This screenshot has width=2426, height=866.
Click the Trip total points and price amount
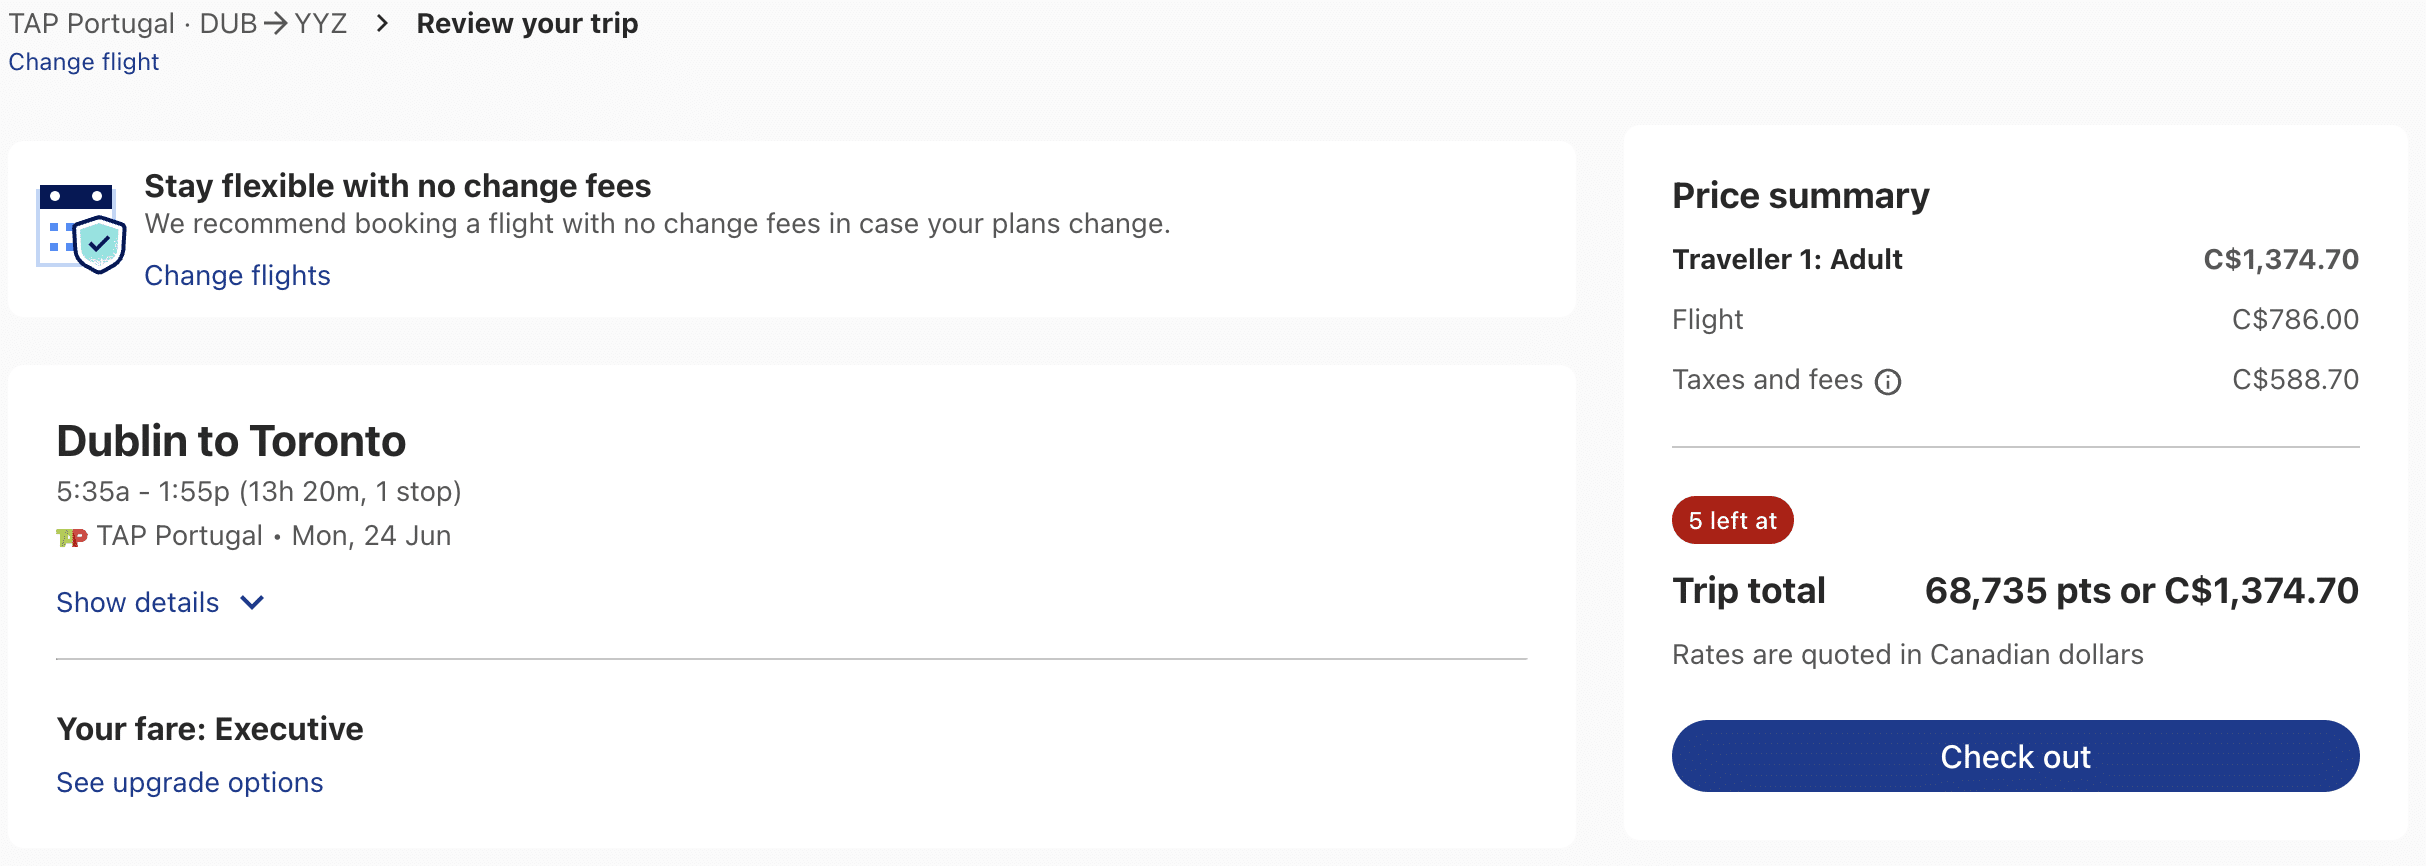(2141, 591)
